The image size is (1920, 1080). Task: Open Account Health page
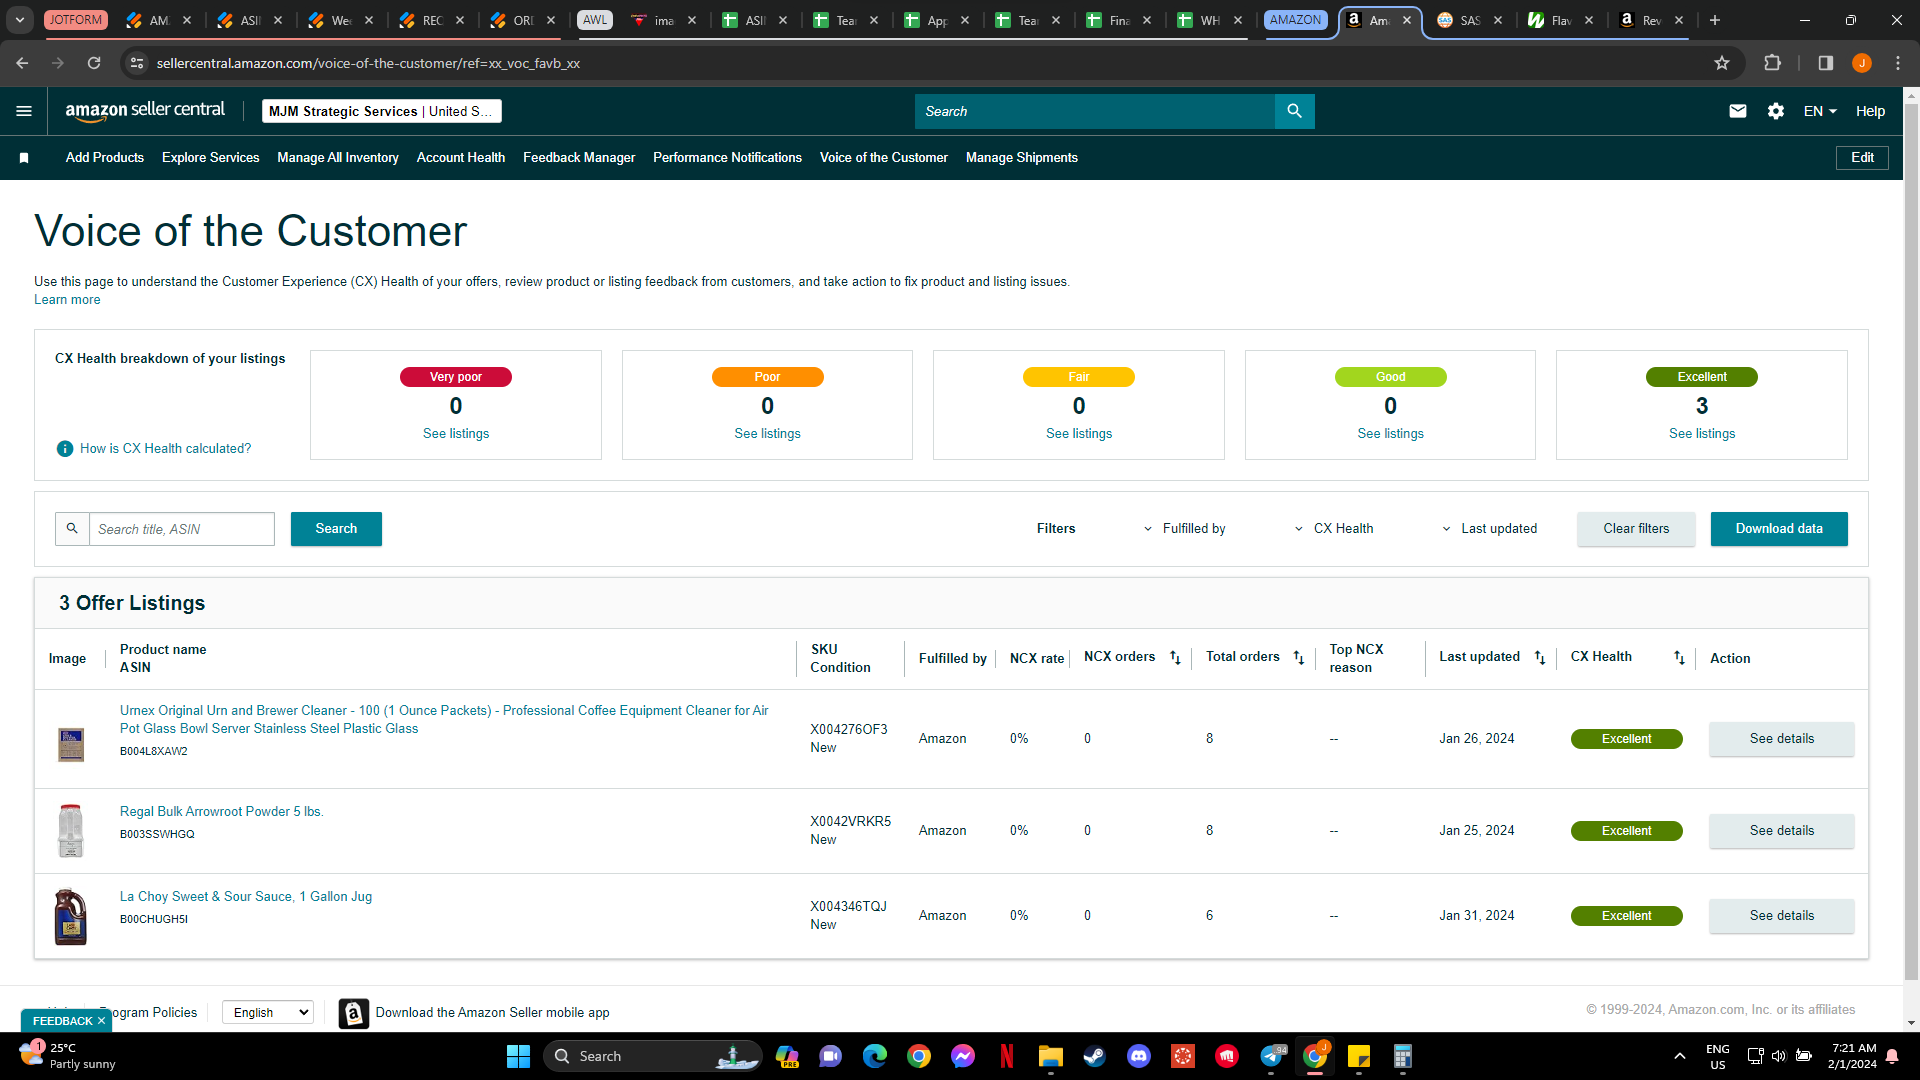point(461,158)
